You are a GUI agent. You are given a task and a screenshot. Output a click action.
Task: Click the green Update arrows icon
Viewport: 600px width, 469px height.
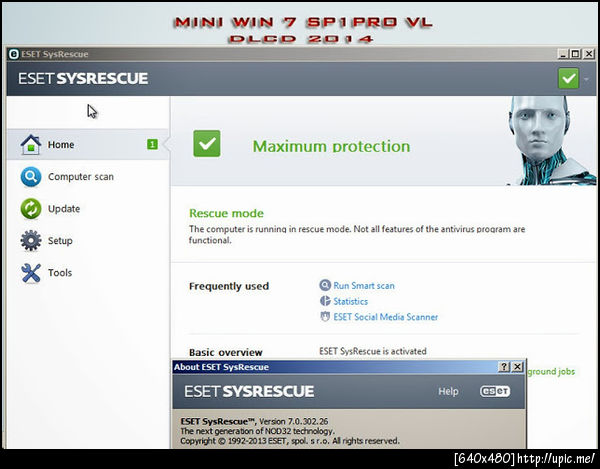(31, 209)
